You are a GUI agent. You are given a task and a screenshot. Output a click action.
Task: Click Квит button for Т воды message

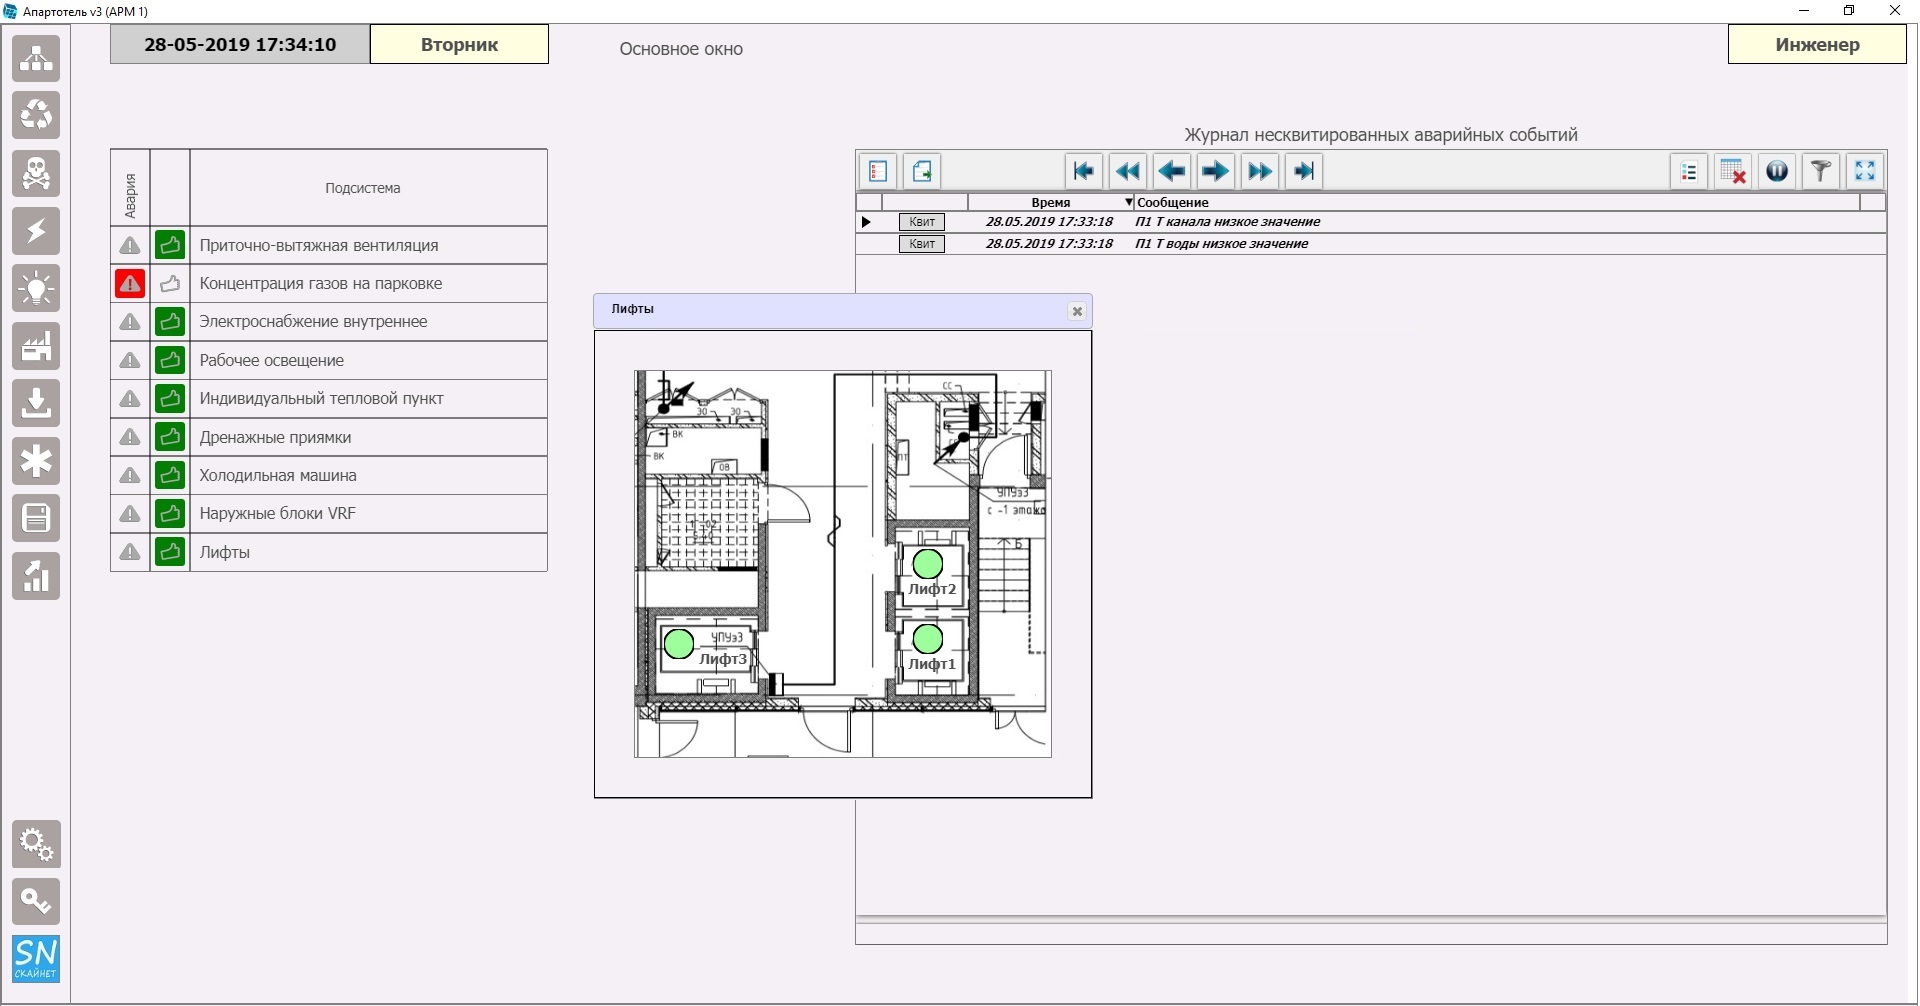(922, 244)
